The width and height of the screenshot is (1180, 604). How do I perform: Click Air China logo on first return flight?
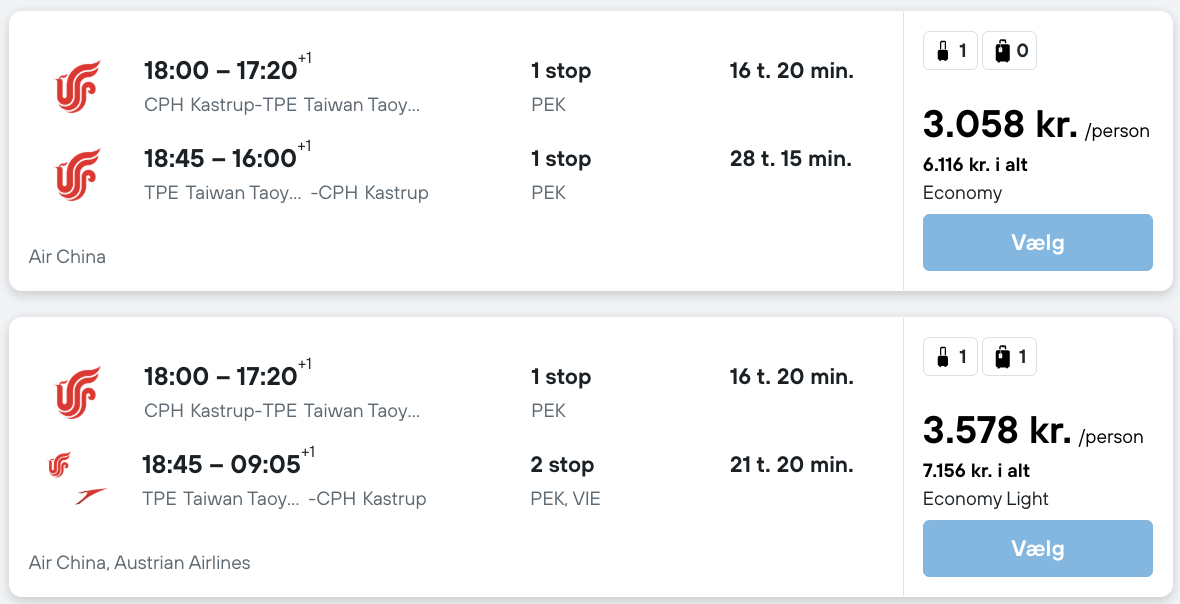click(77, 175)
